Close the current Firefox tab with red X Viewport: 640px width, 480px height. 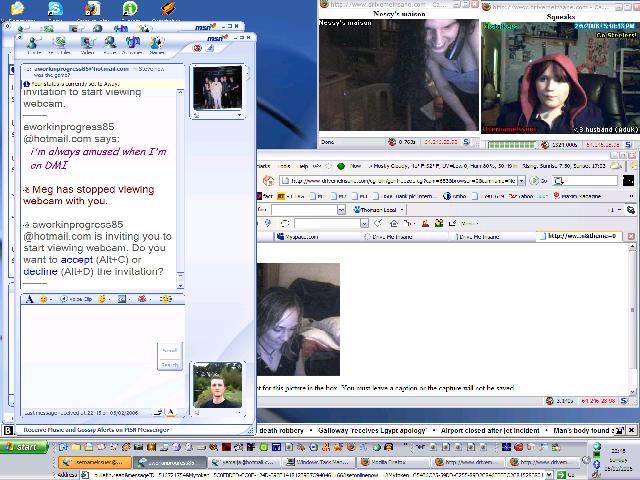click(631, 236)
